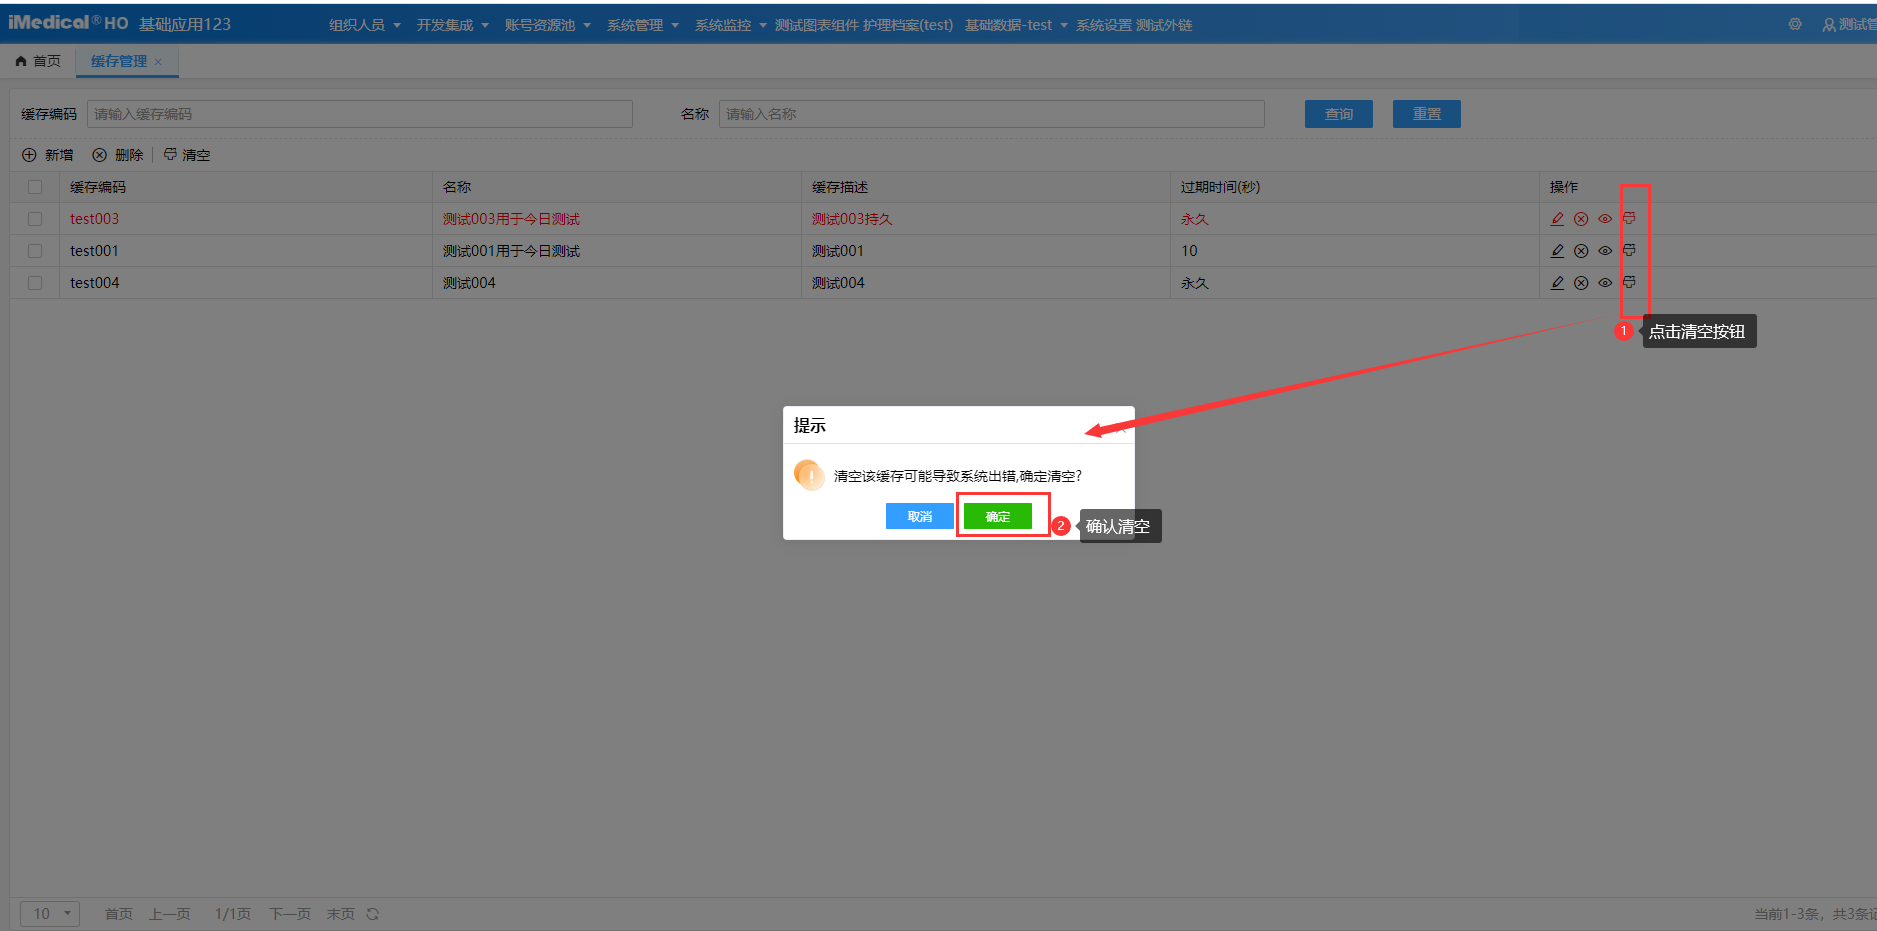Click the clear cache icon for test003
Viewport: 1877px width, 931px height.
click(1629, 218)
